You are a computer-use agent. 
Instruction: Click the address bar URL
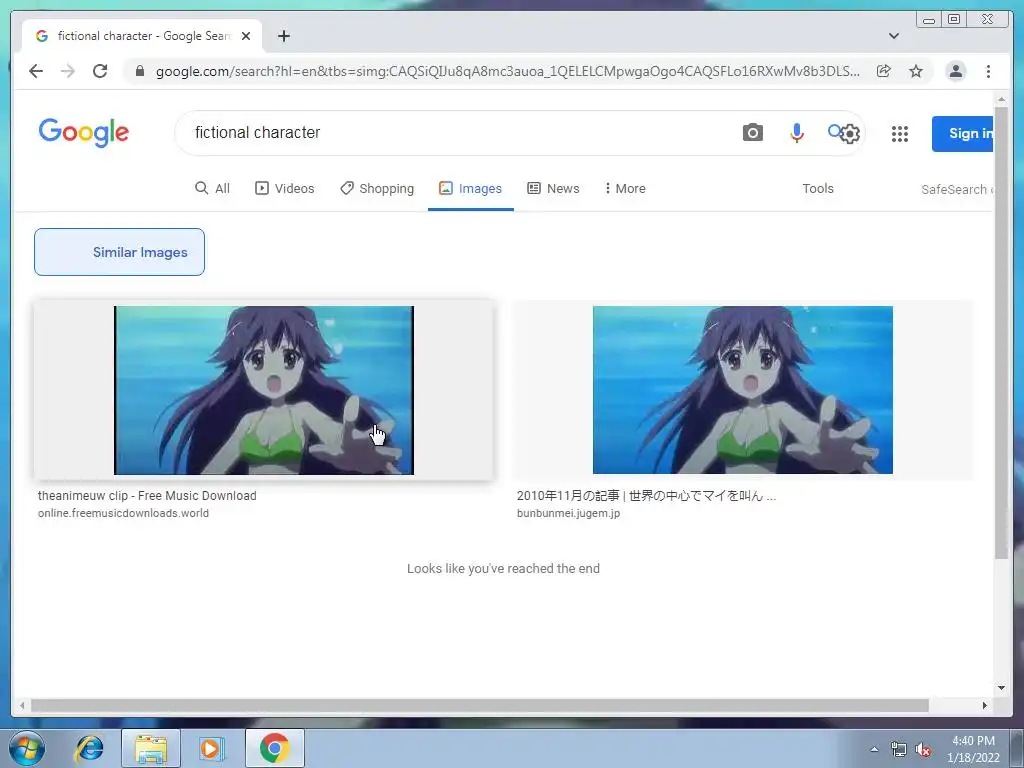click(507, 71)
